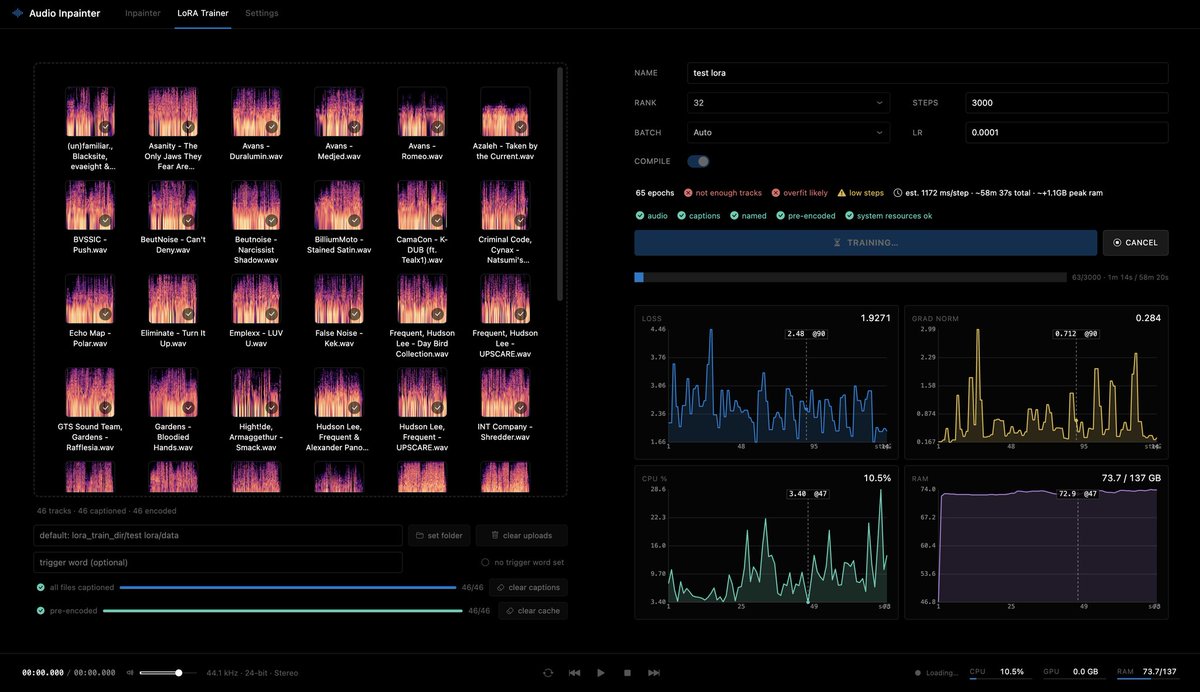
Task: Click the GRAD NORM chart
Action: [1036, 380]
